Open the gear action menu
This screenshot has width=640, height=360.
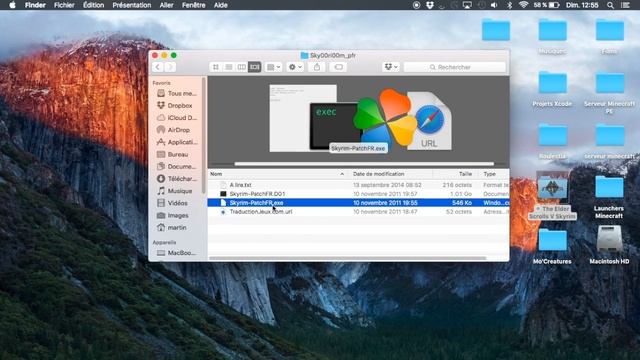tap(295, 67)
